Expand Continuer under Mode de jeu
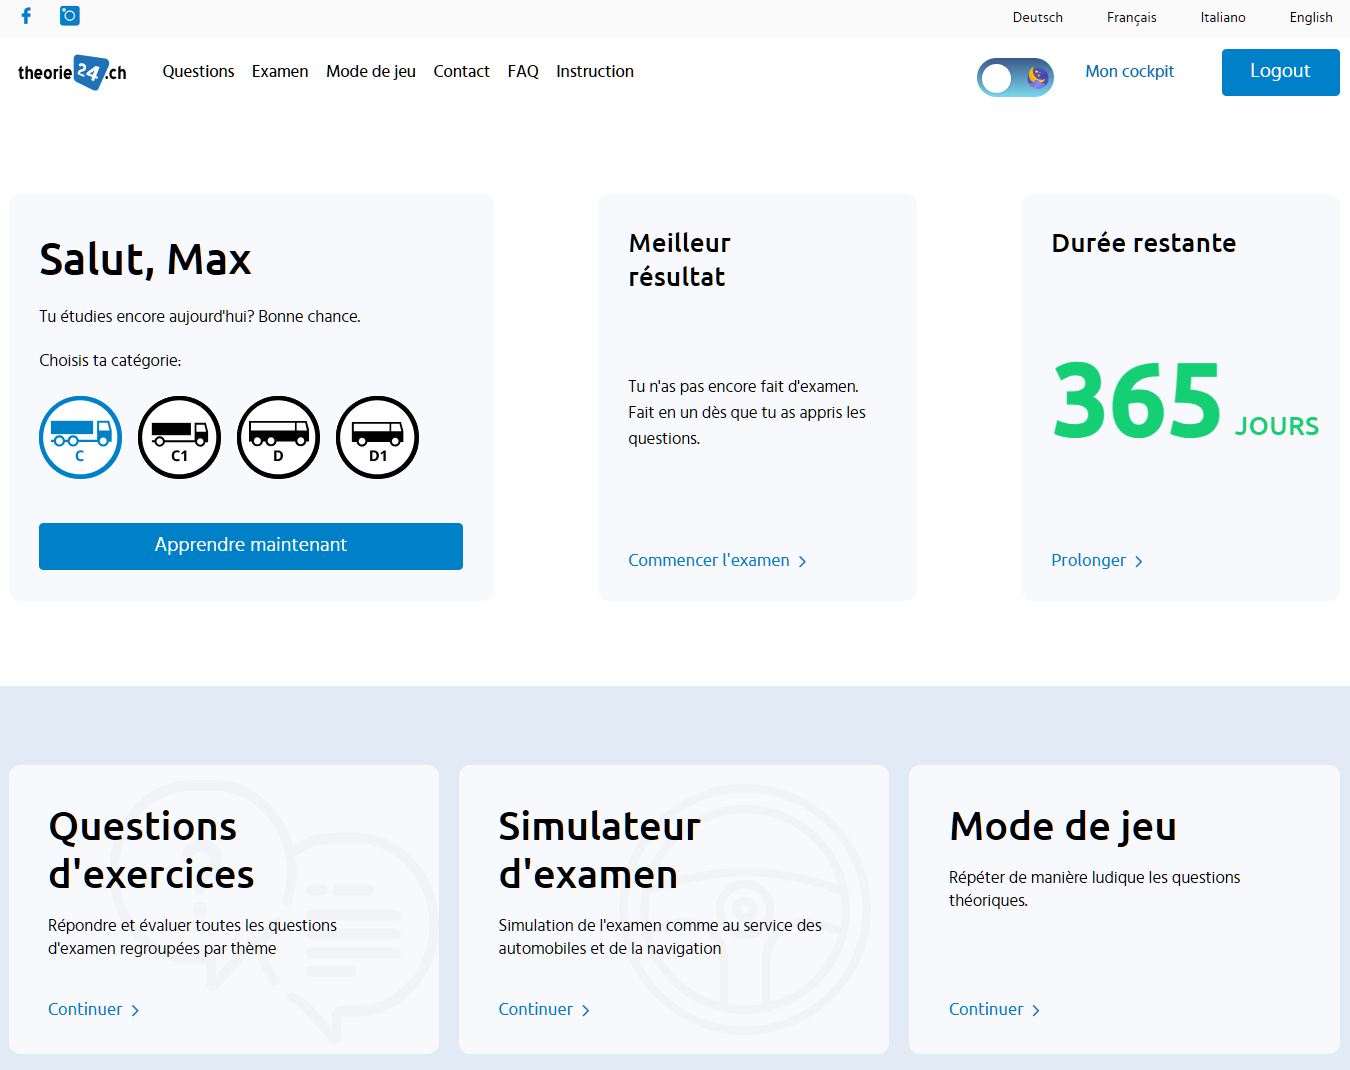1350x1070 pixels. [1037, 1010]
